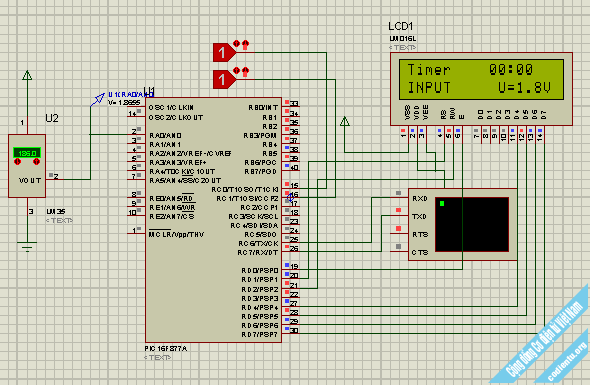Select the RC0/T1OSO/T1CKI pin label

point(245,190)
